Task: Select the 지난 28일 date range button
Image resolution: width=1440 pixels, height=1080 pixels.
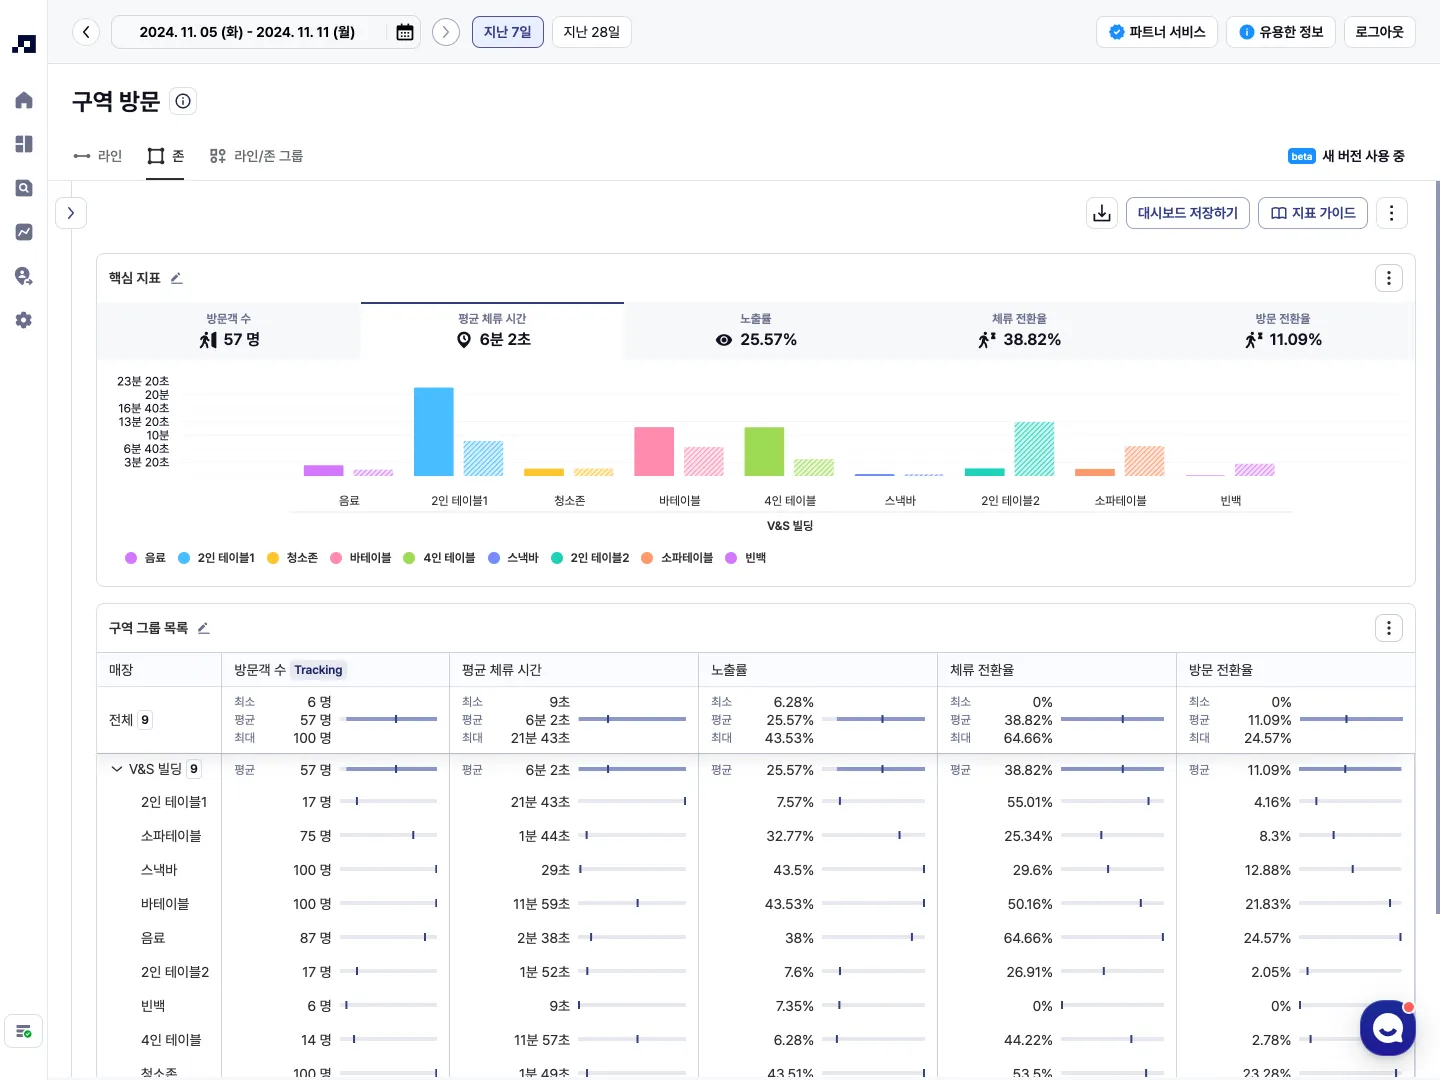Action: click(x=591, y=32)
